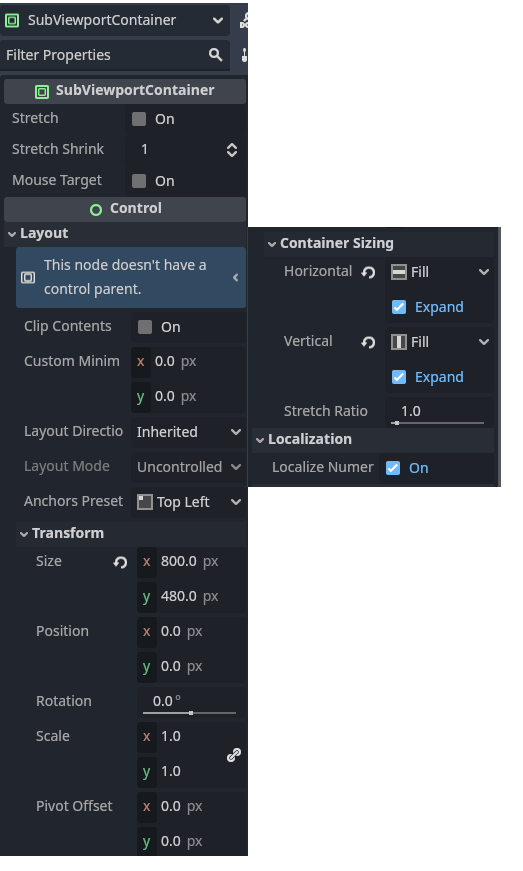The image size is (523, 871).
Task: Reset the Size property with revert icon
Action: point(120,562)
